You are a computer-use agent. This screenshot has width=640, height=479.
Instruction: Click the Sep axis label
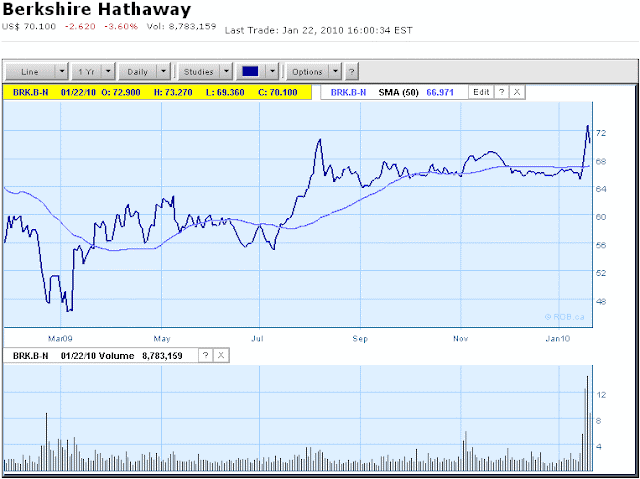coord(360,339)
